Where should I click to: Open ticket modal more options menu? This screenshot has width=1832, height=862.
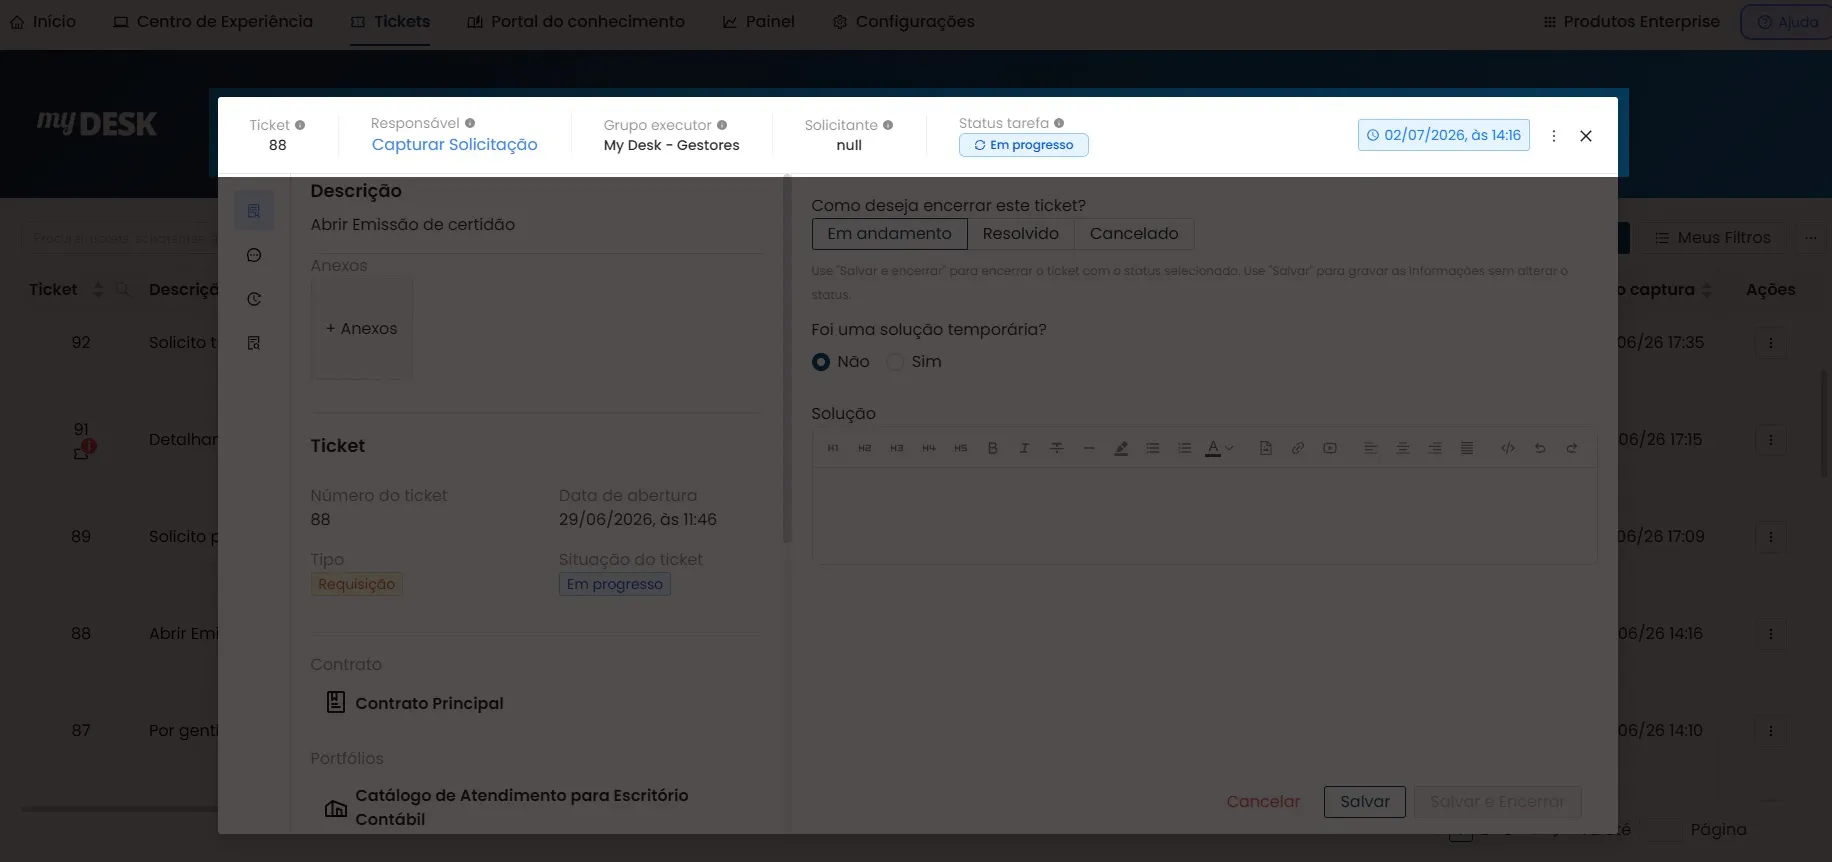1554,136
